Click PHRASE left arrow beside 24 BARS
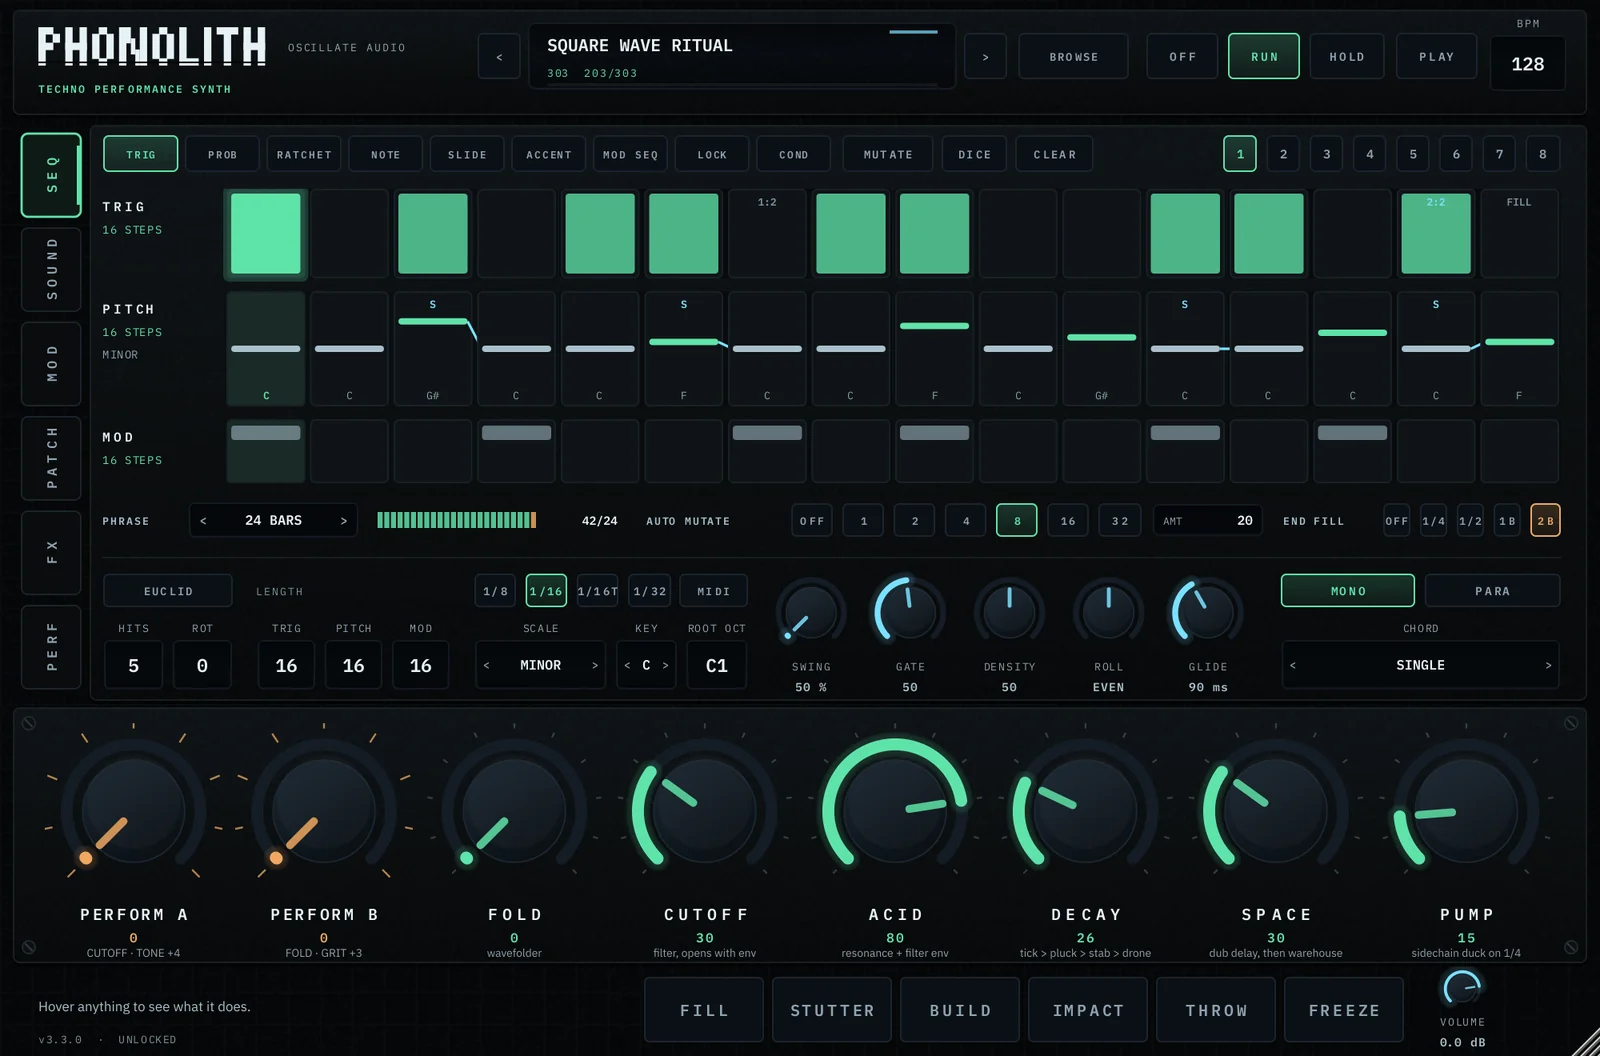 [x=204, y=521]
